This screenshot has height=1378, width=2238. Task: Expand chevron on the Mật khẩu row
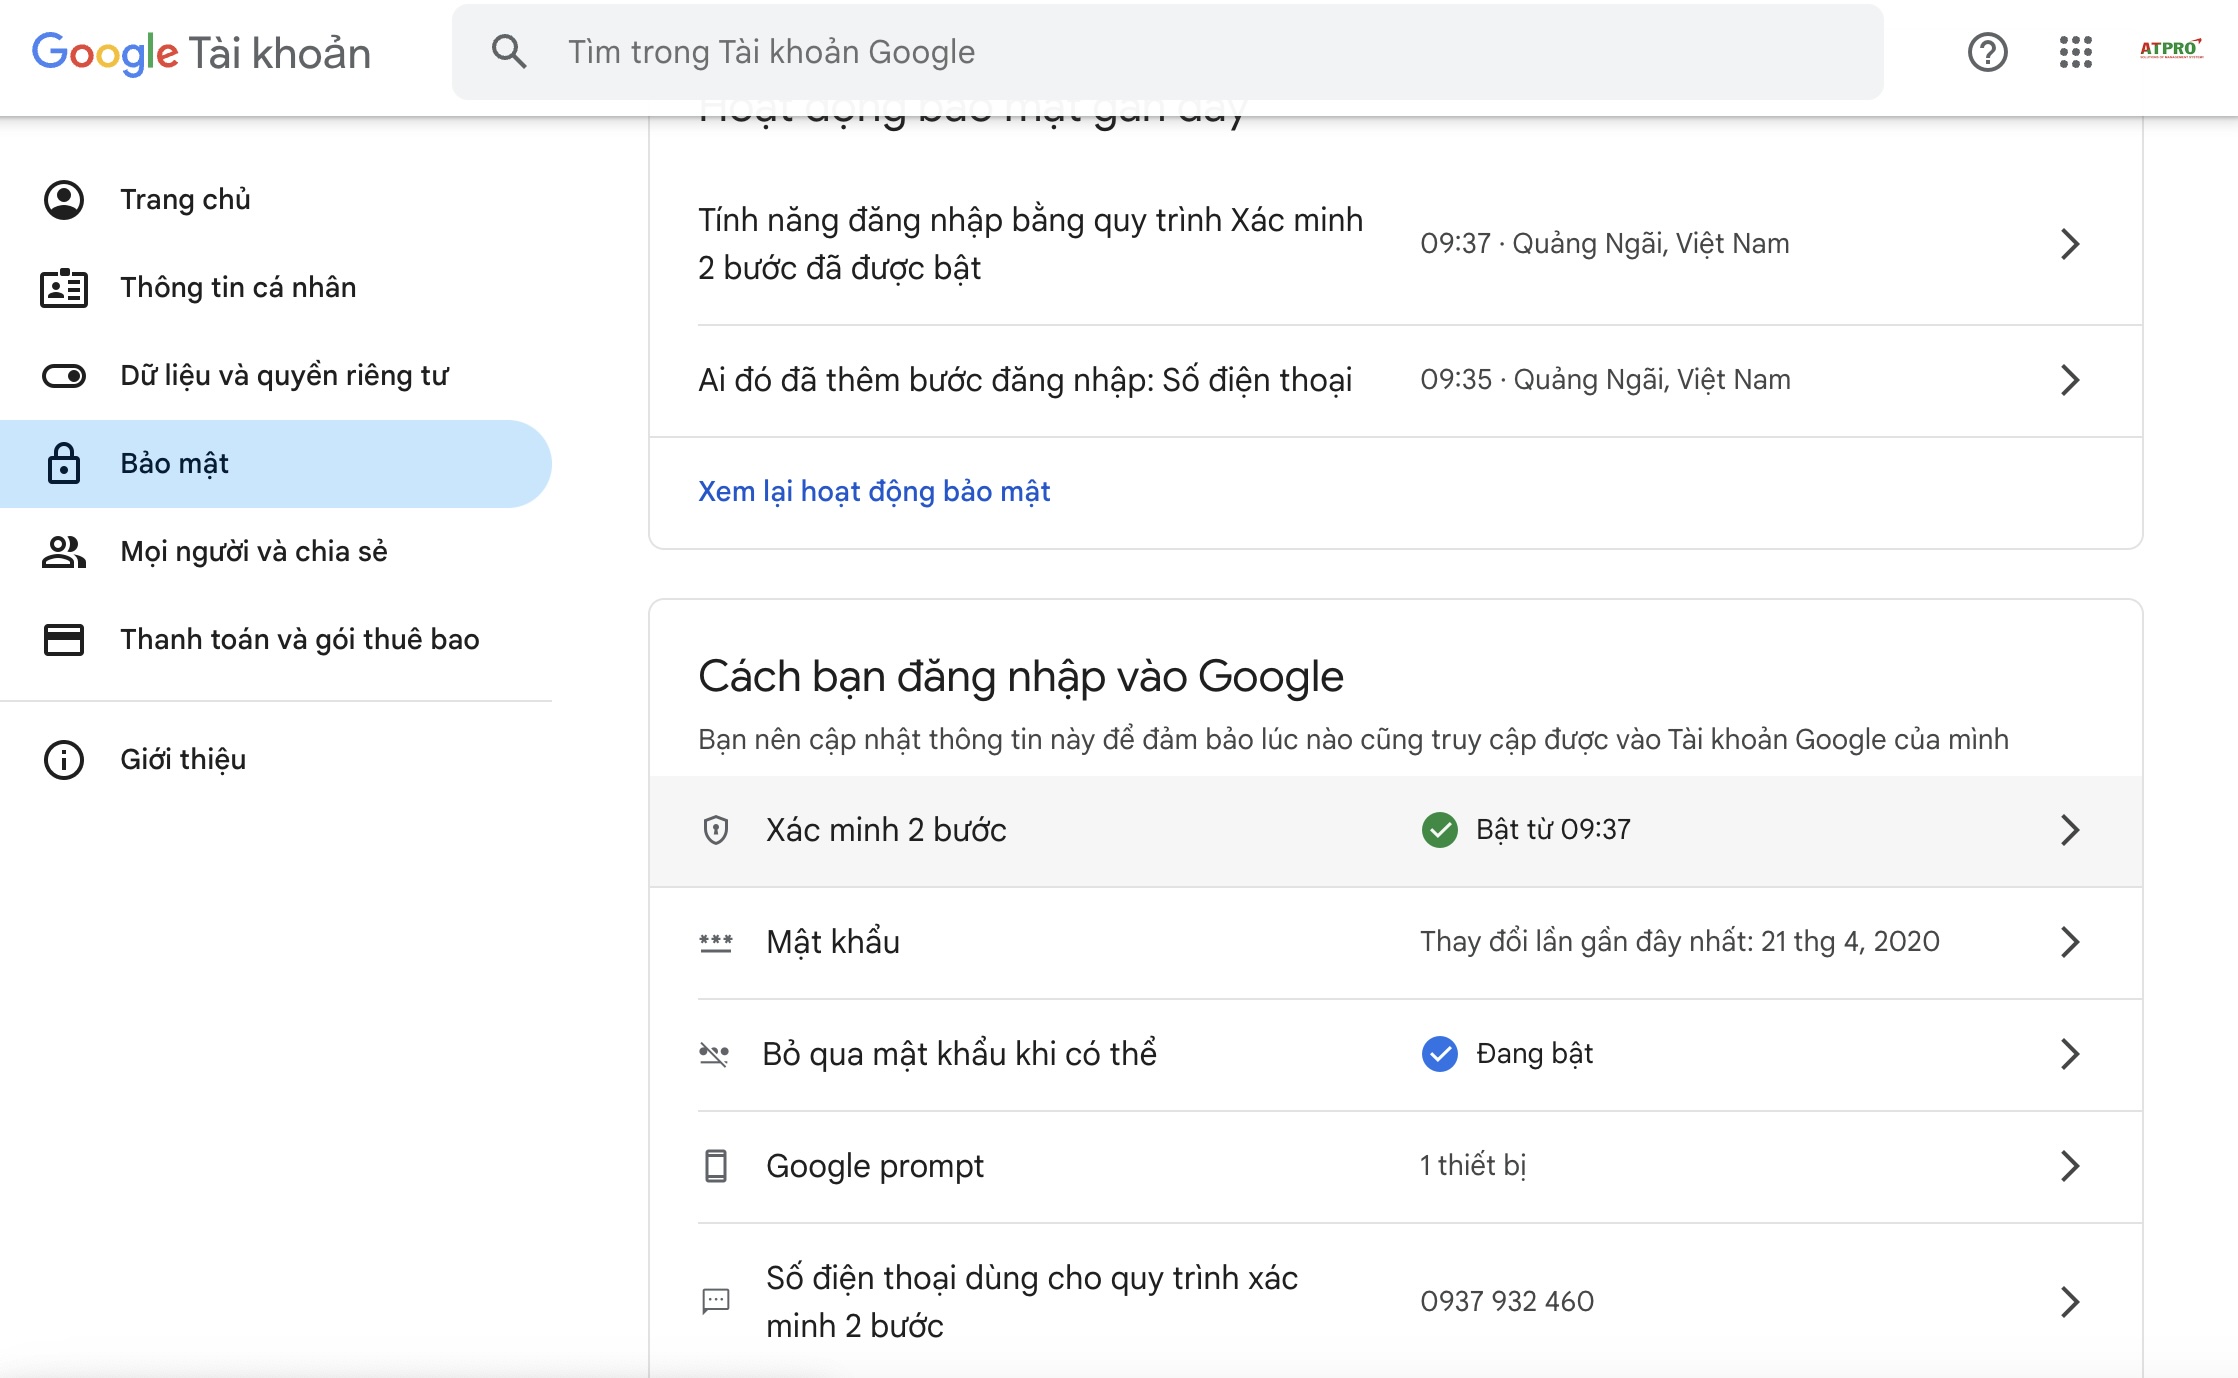point(2070,942)
